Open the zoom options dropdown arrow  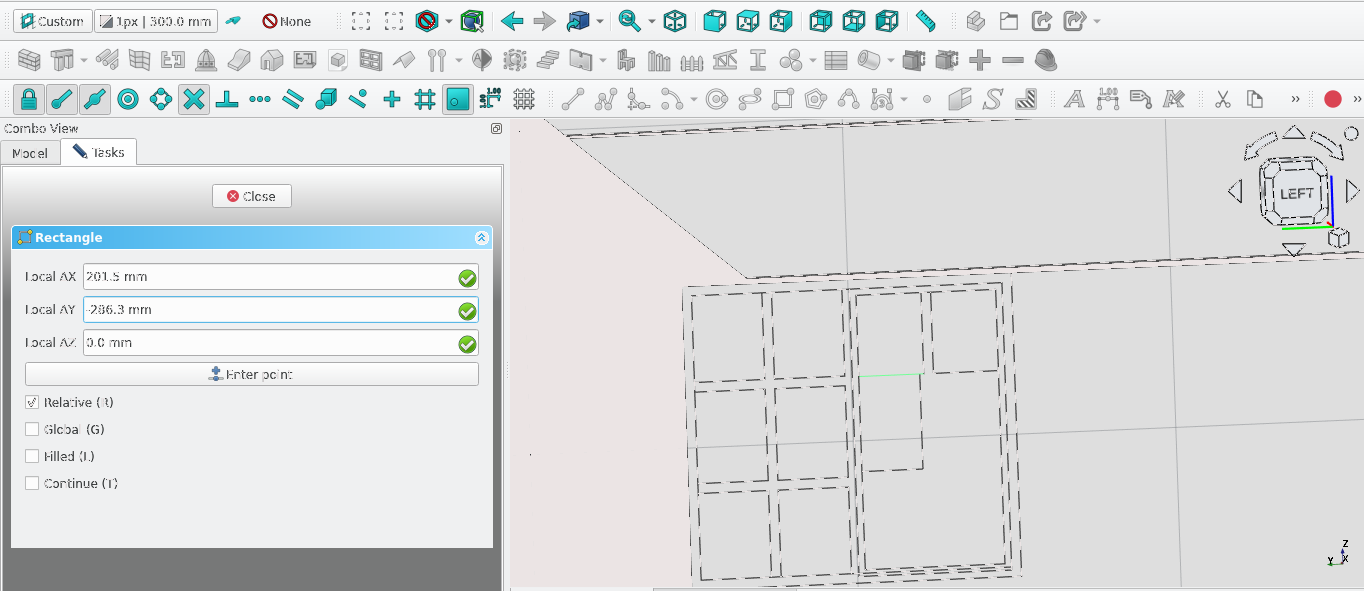(x=651, y=21)
